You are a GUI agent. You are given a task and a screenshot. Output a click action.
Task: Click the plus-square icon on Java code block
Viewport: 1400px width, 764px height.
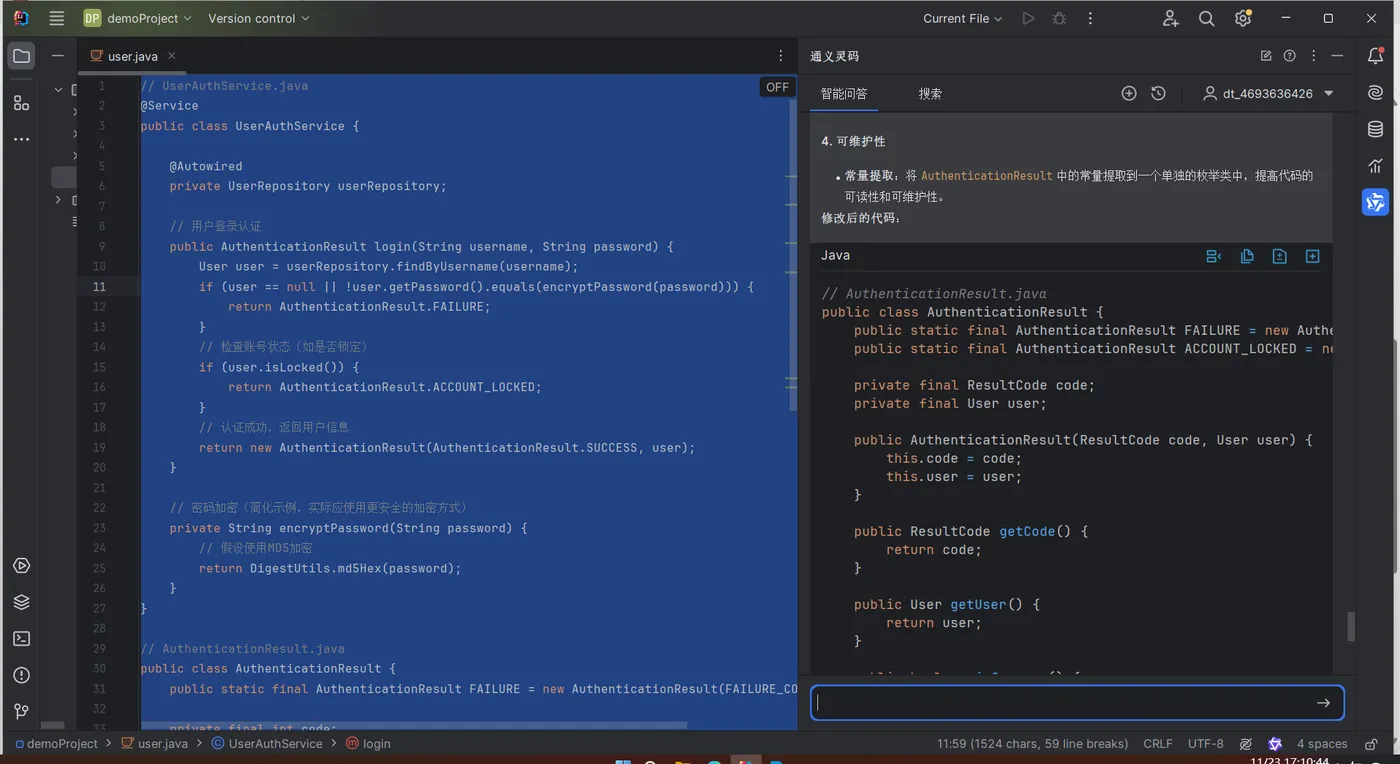1312,256
